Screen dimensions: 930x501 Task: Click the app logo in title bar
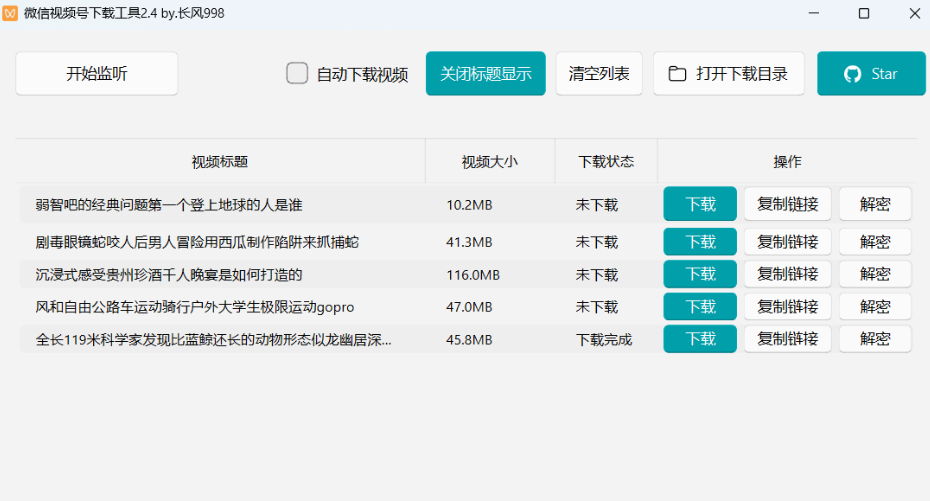11,13
